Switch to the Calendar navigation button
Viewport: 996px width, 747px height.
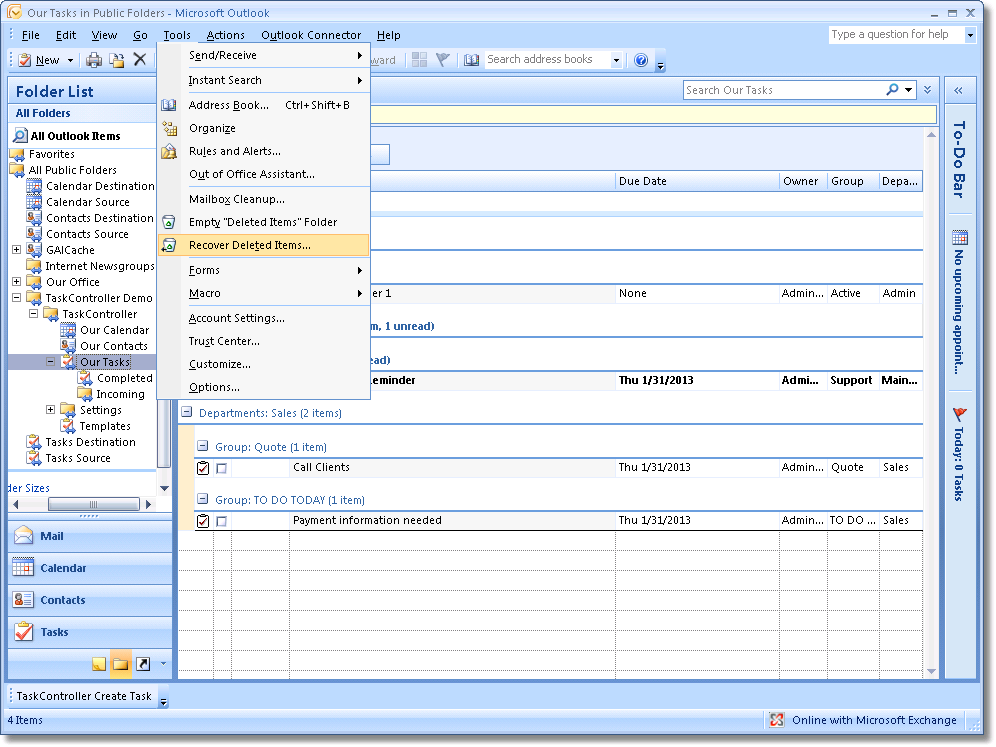[x=63, y=568]
